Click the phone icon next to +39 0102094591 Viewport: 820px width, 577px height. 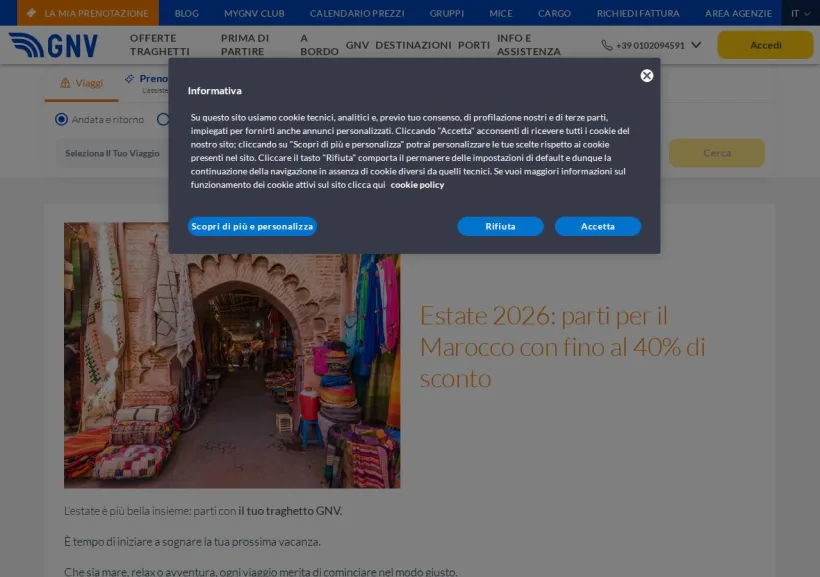tap(607, 46)
